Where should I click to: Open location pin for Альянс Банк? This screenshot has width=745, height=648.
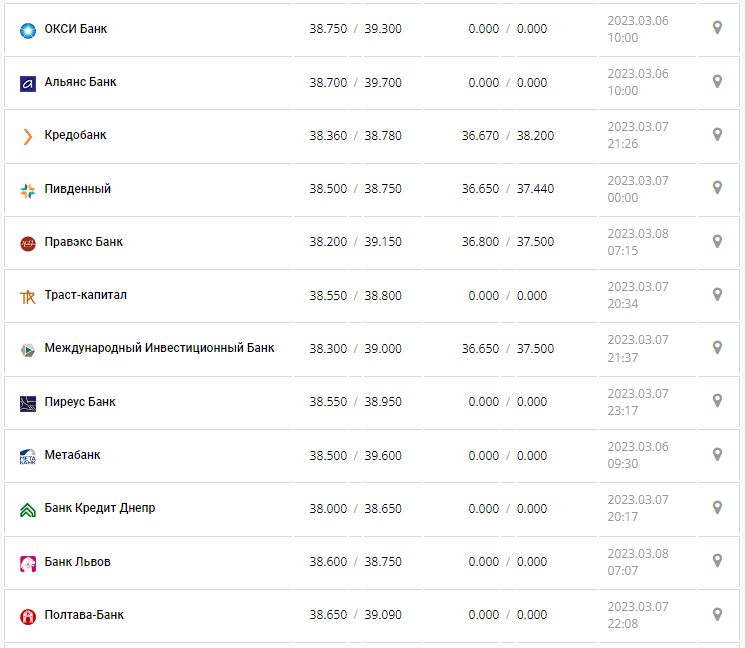pyautogui.click(x=717, y=81)
